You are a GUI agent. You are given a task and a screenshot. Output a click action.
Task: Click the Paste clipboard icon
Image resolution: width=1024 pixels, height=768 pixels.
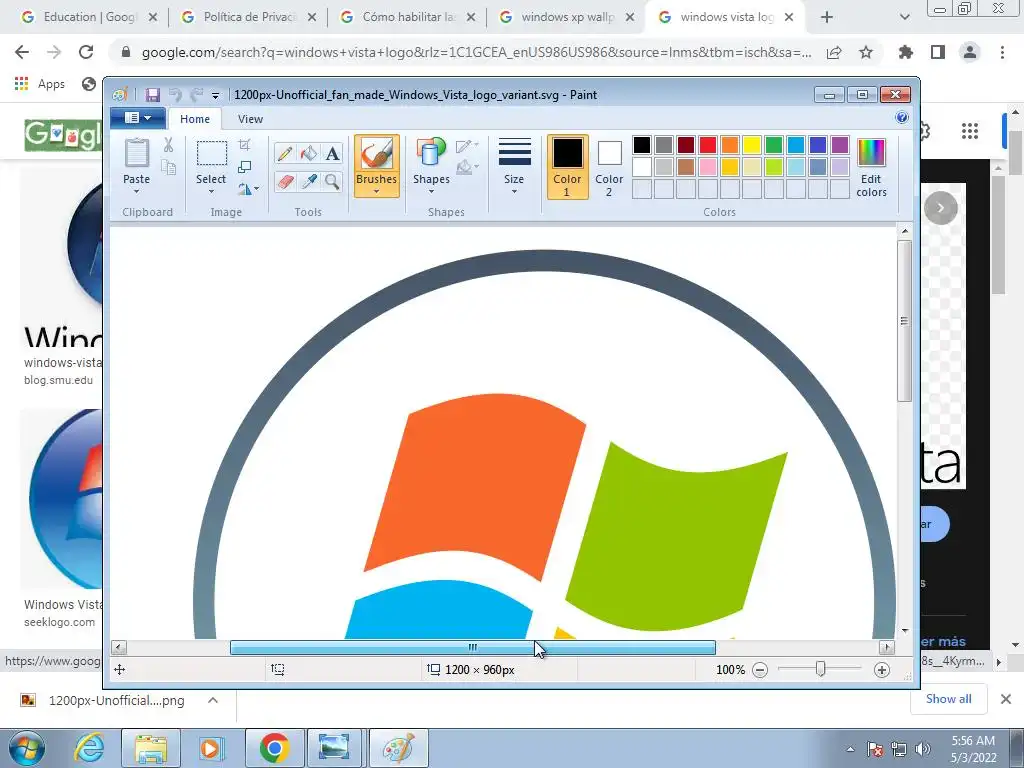pyautogui.click(x=136, y=153)
